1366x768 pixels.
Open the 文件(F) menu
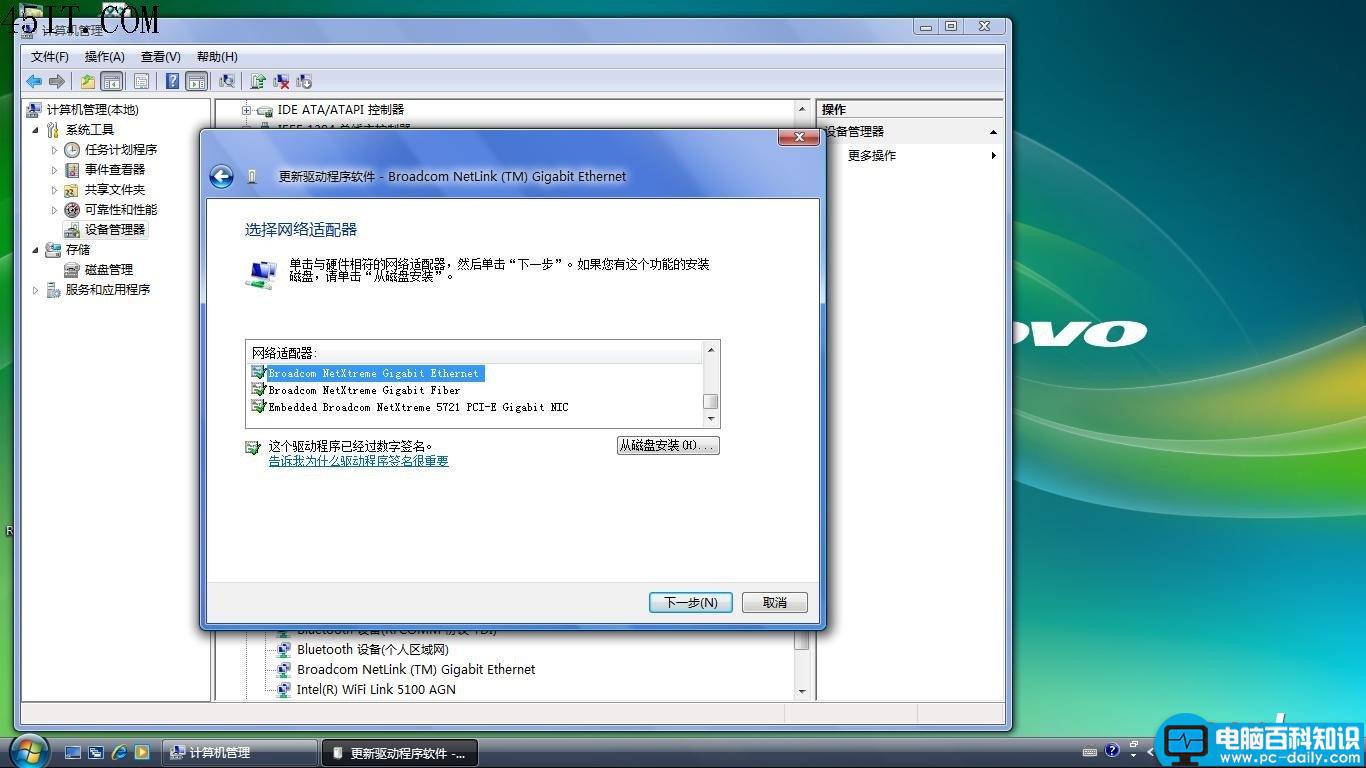tap(50, 57)
